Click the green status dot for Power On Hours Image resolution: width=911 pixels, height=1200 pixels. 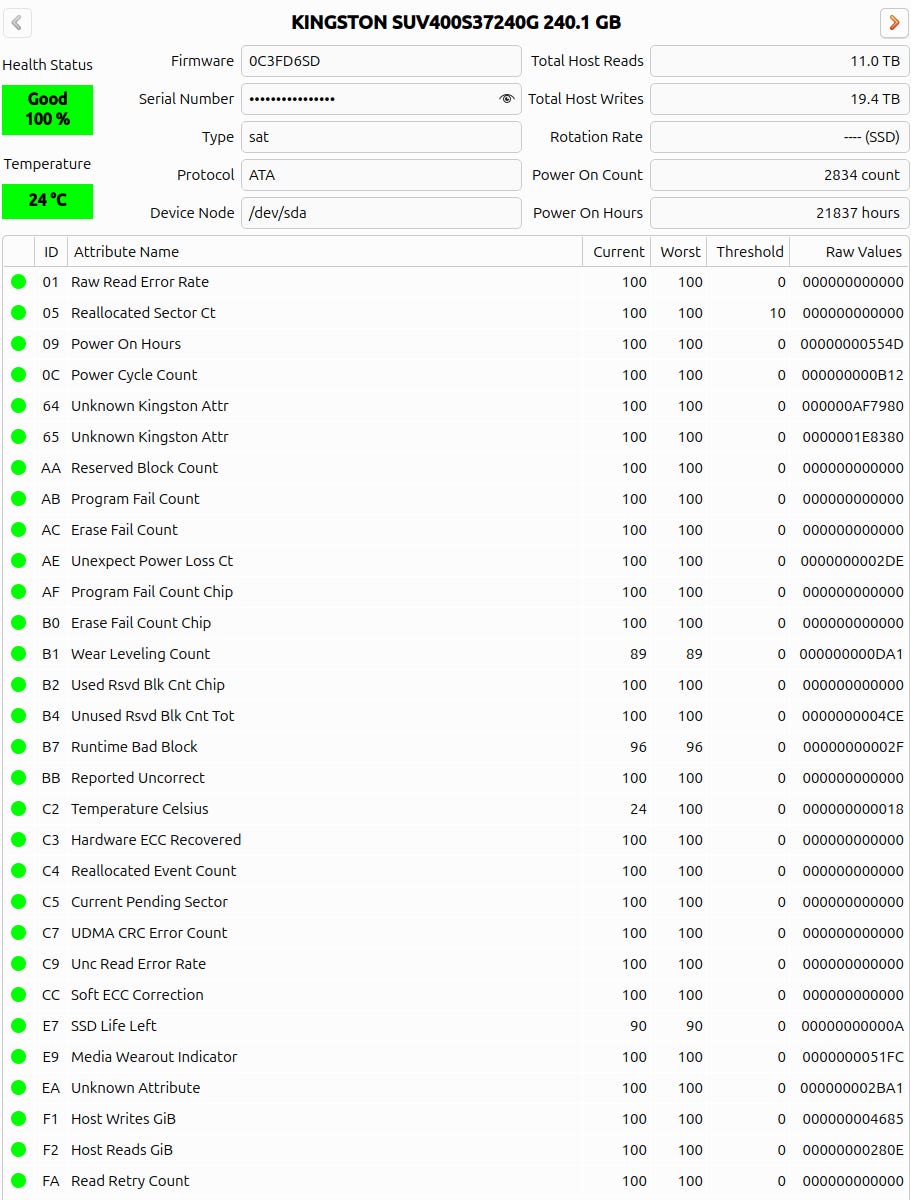[x=18, y=344]
